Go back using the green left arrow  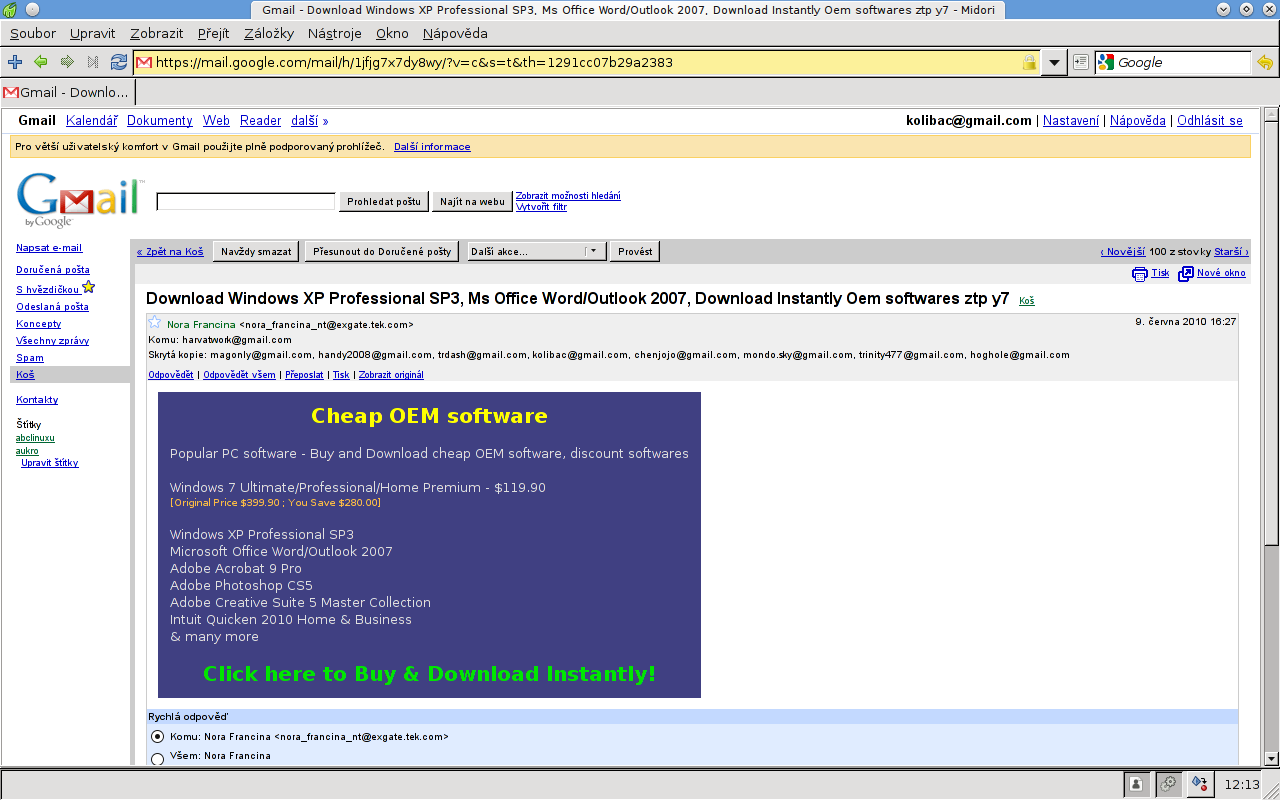[41, 62]
